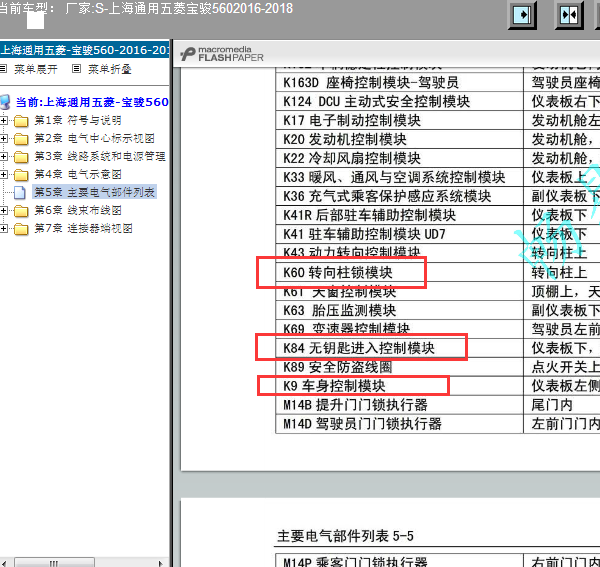600x567 pixels.
Task: Expand the 第1章 符号与说明 tree node
Action: pos(3,121)
